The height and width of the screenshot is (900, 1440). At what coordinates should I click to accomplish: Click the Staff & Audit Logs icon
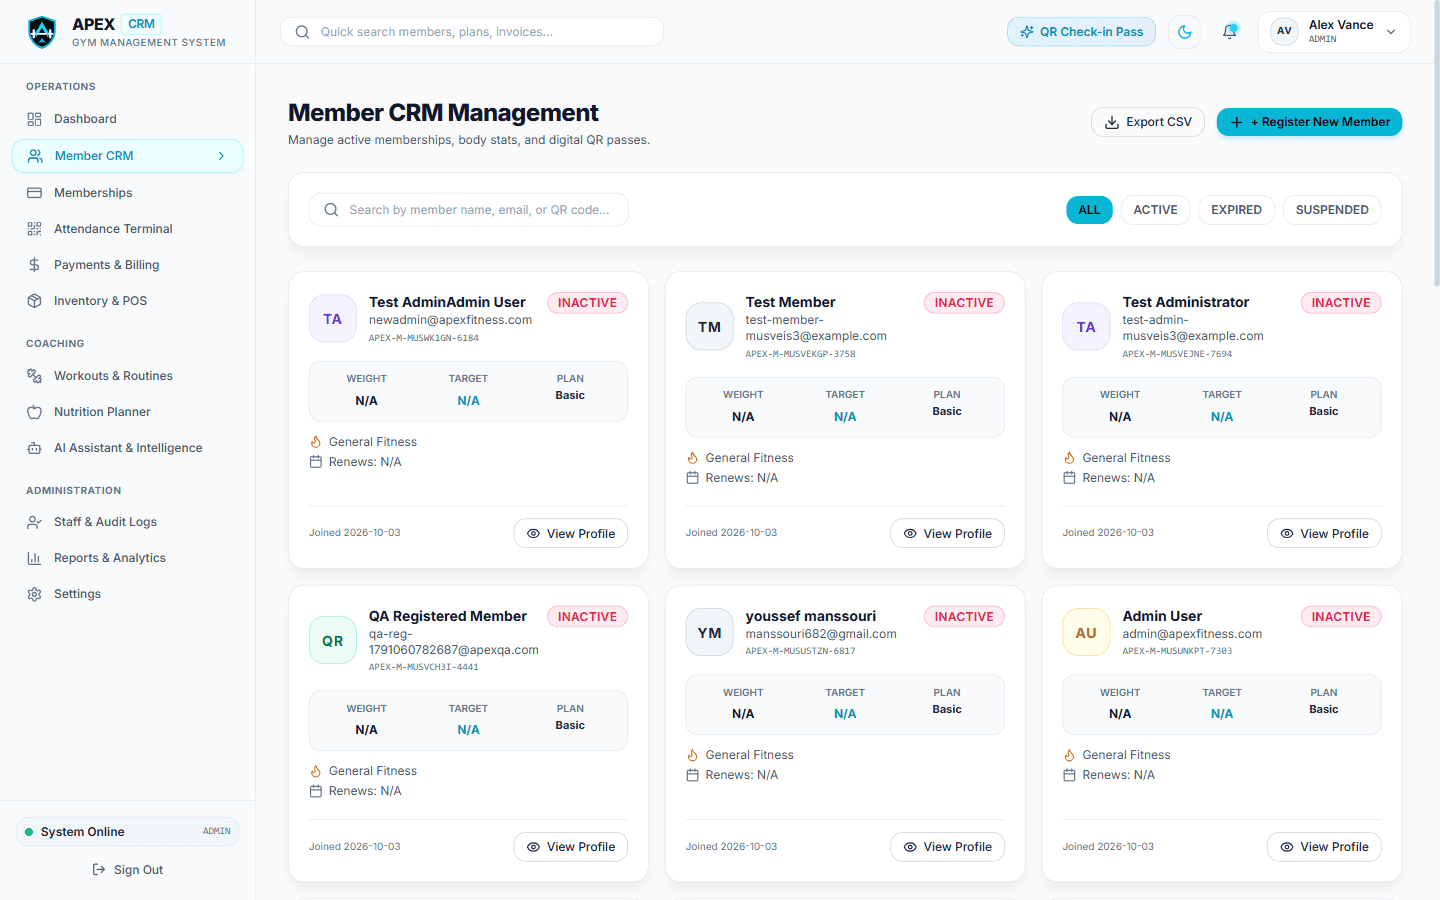(34, 522)
